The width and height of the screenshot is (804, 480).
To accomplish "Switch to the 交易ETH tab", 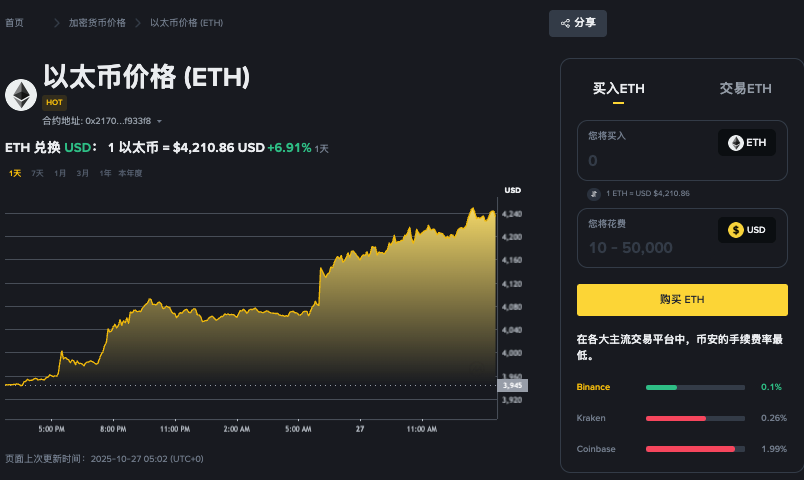I will click(745, 88).
